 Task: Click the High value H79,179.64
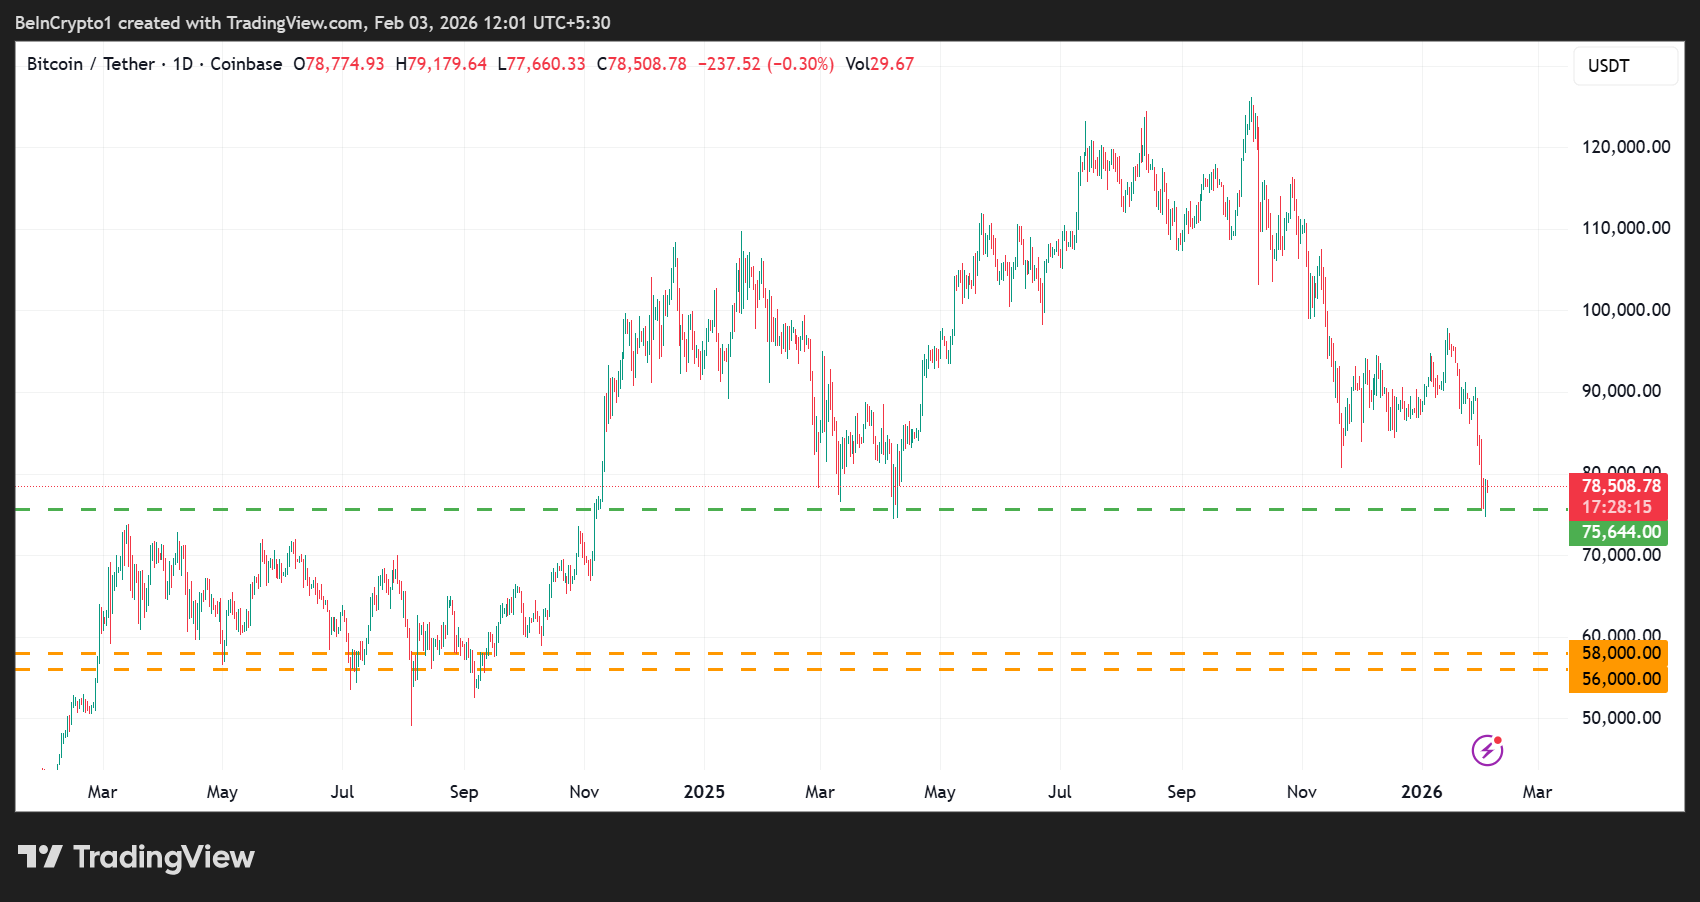(x=441, y=64)
